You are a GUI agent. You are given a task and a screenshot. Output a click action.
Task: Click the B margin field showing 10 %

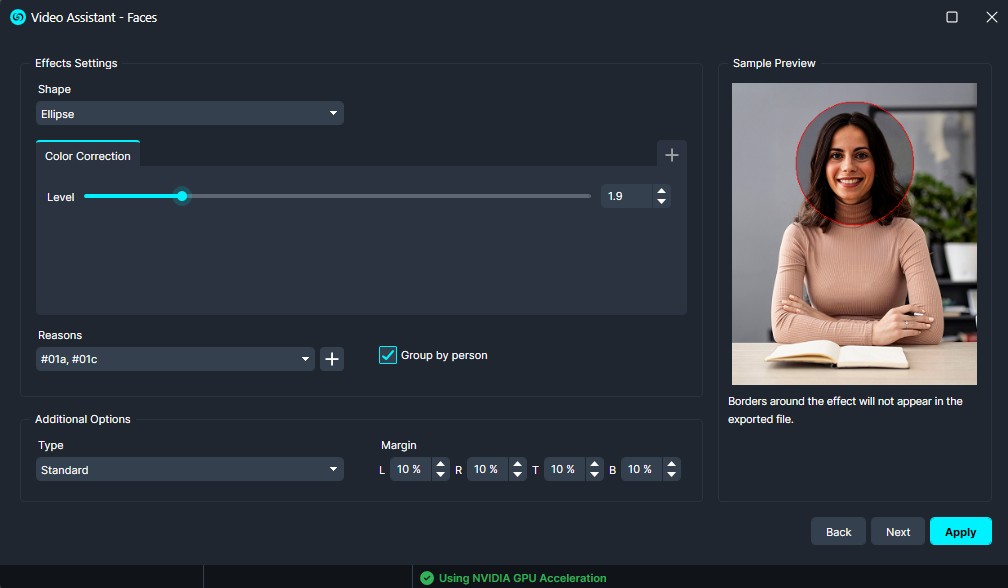(642, 469)
